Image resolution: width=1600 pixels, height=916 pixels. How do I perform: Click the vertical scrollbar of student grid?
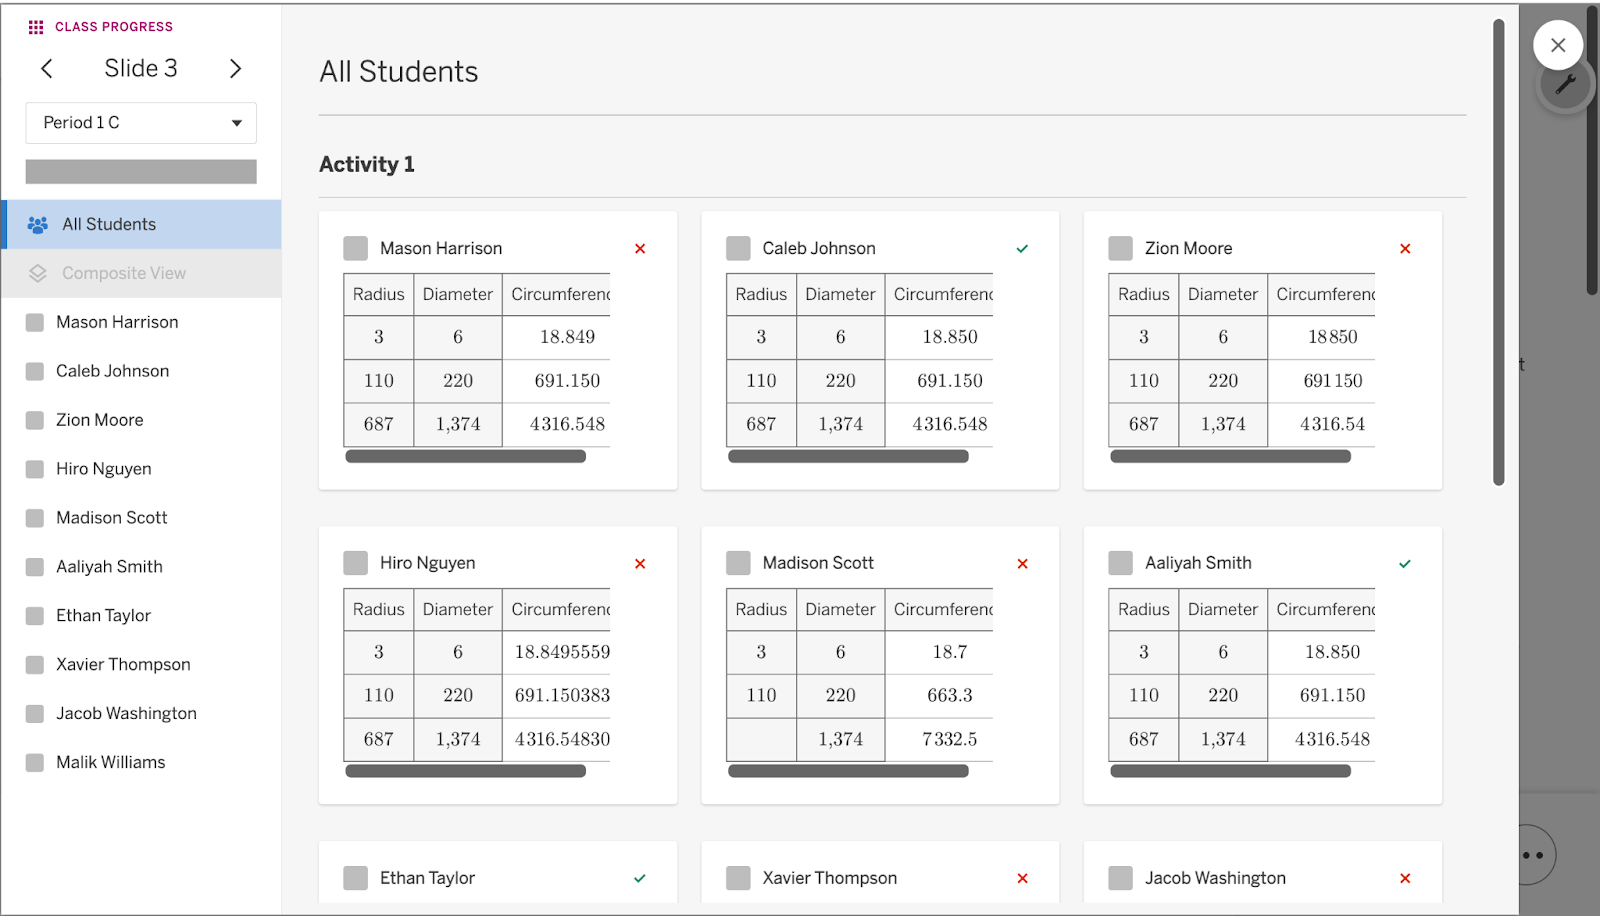click(1498, 250)
